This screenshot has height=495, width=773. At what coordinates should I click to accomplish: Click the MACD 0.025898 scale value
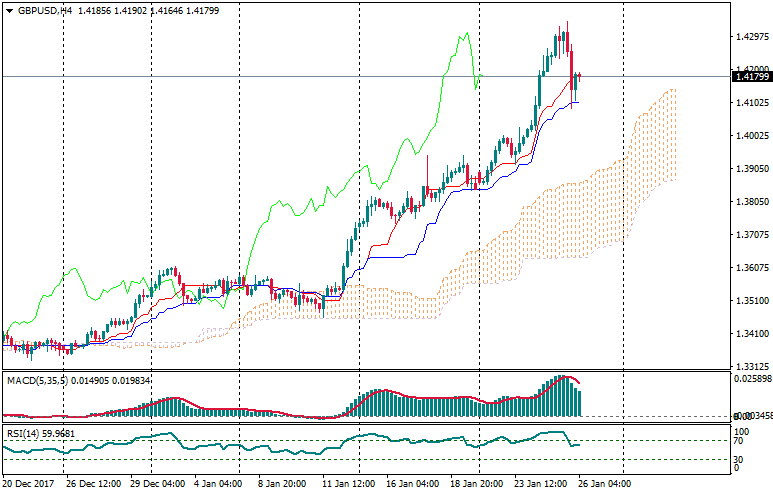click(750, 380)
